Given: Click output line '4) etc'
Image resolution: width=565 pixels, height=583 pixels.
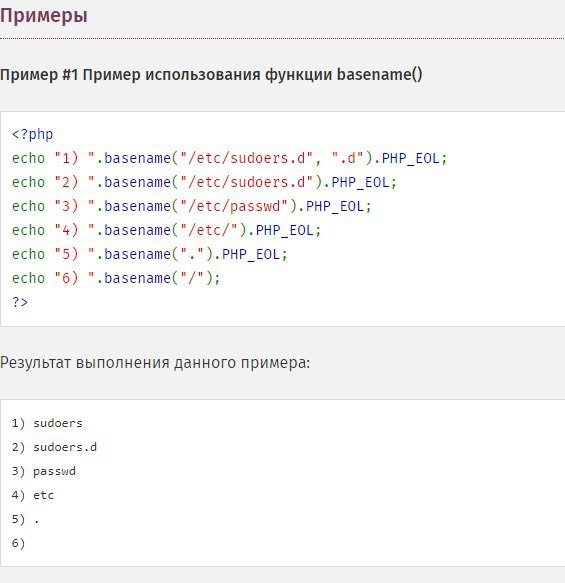Looking at the screenshot, I should click(x=33, y=495).
